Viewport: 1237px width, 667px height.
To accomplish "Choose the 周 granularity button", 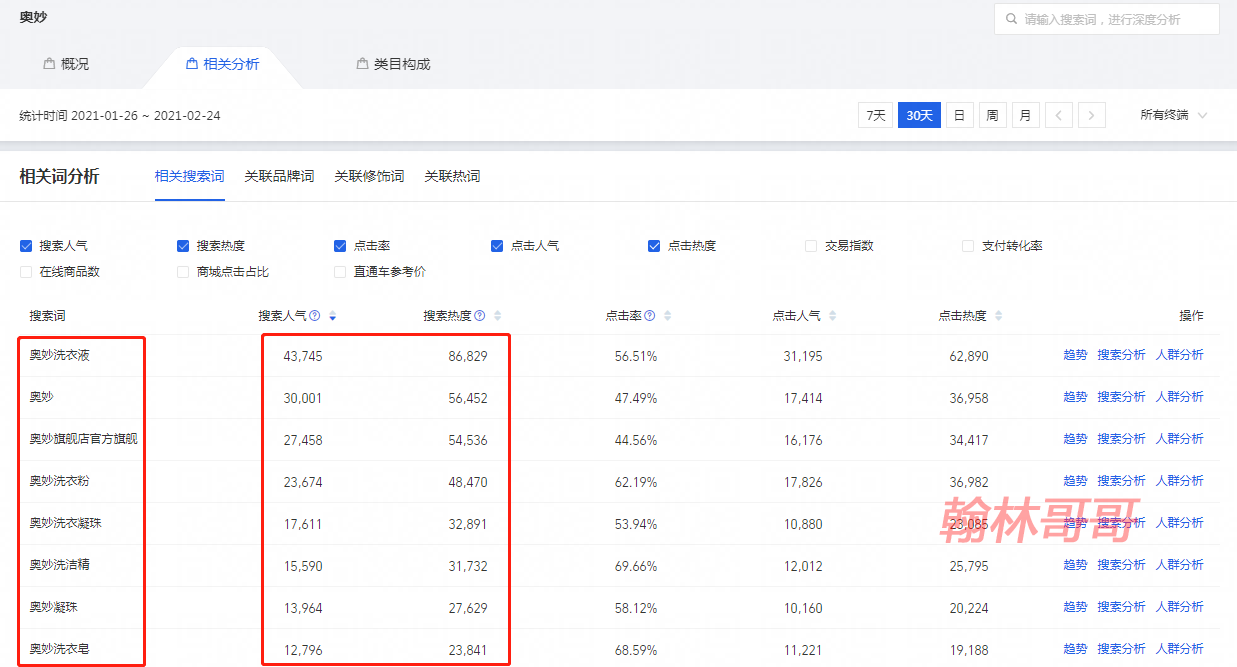I will click(x=992, y=115).
